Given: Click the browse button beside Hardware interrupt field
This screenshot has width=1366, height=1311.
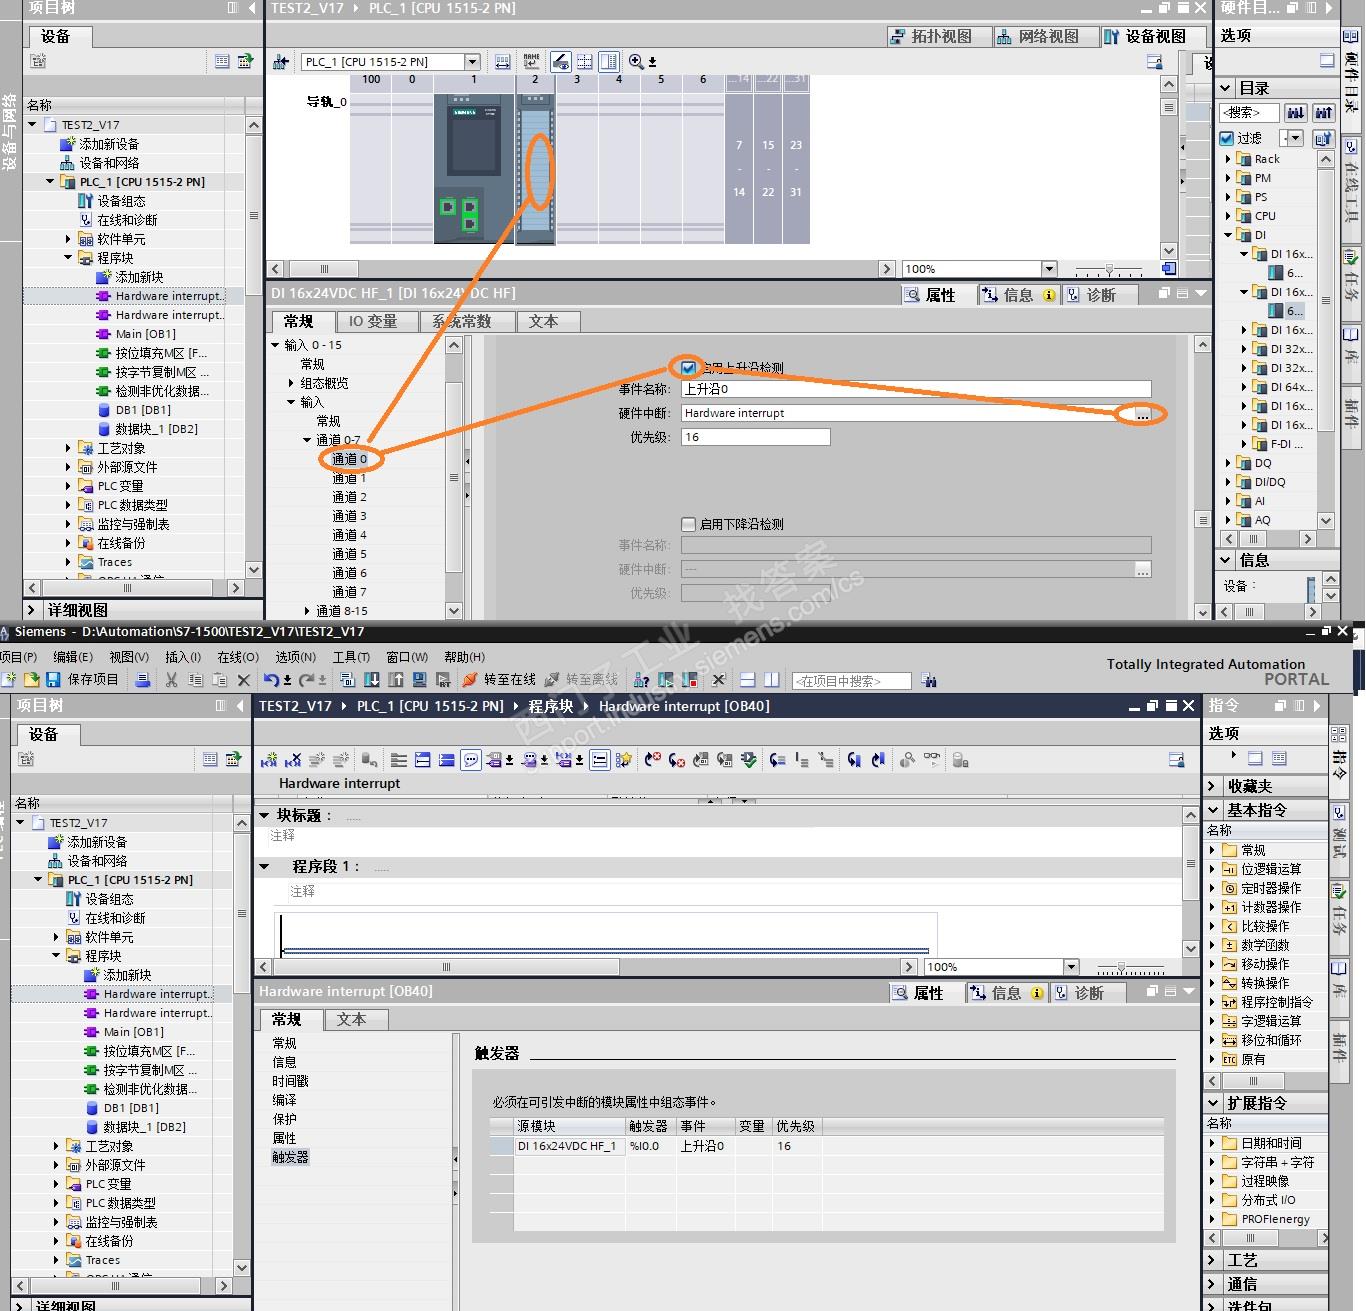Looking at the screenshot, I should pyautogui.click(x=1143, y=413).
